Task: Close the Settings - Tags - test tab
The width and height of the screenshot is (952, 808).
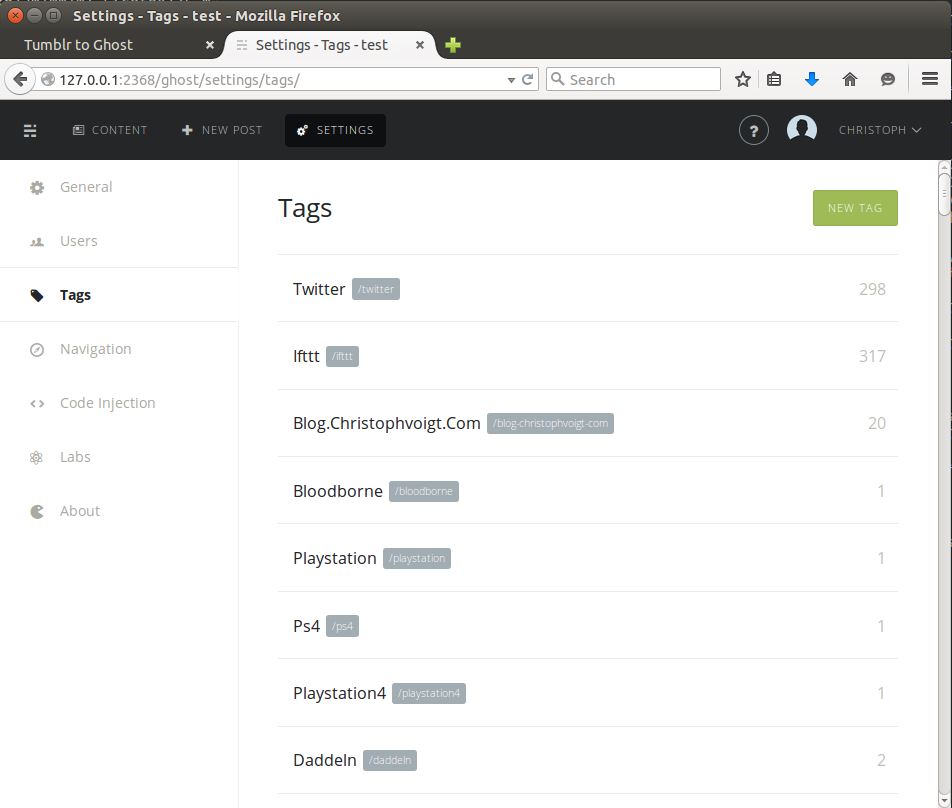Action: point(420,45)
